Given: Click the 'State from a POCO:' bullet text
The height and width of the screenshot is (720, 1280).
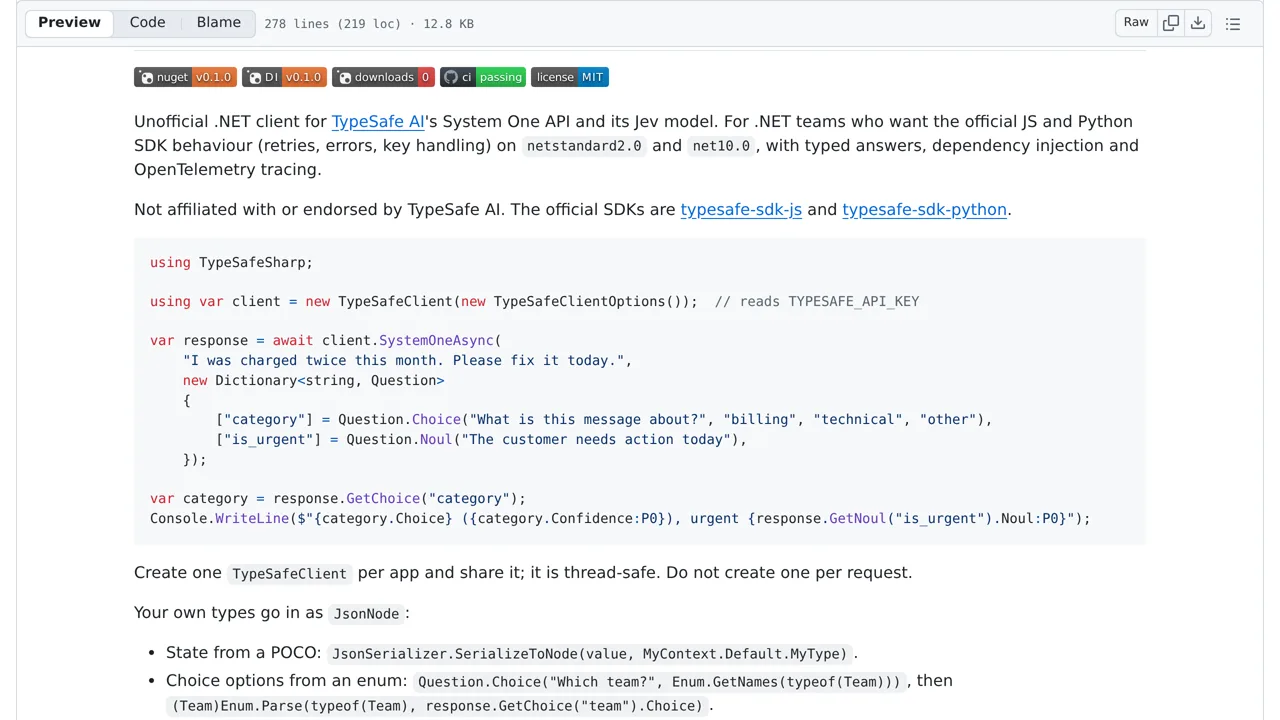Looking at the screenshot, I should point(244,653).
